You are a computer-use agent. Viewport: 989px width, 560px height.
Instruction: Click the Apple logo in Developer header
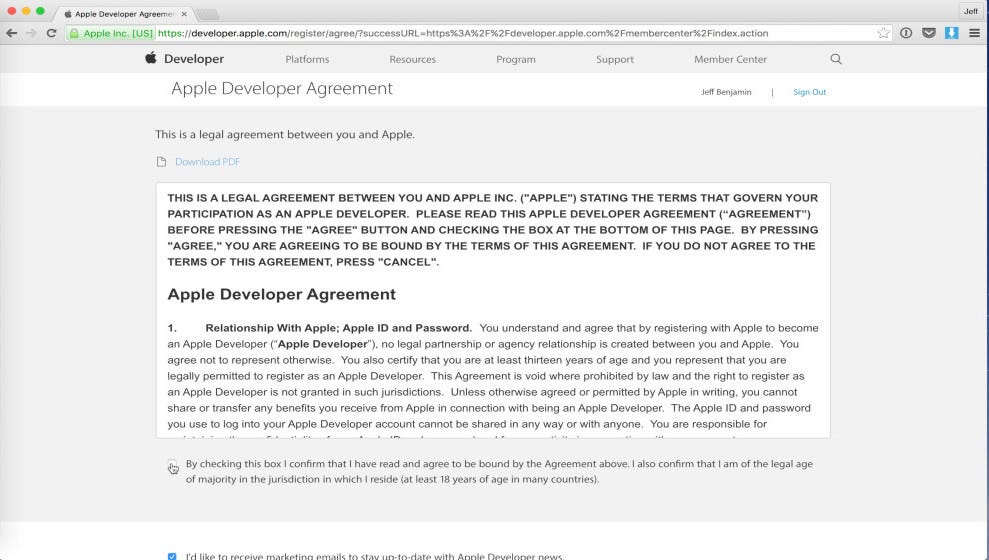151,58
